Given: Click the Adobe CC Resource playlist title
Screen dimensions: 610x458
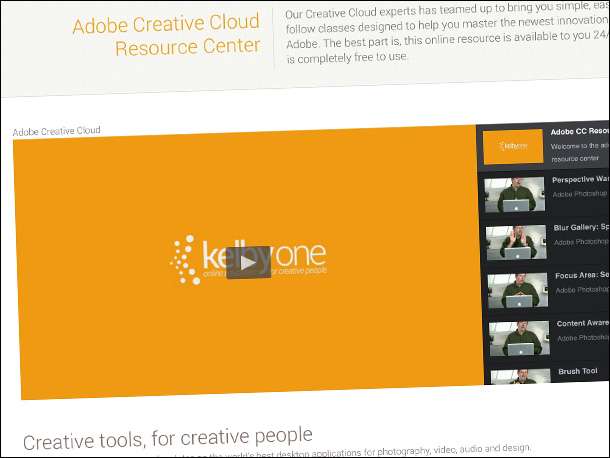Looking at the screenshot, I should click(x=580, y=132).
